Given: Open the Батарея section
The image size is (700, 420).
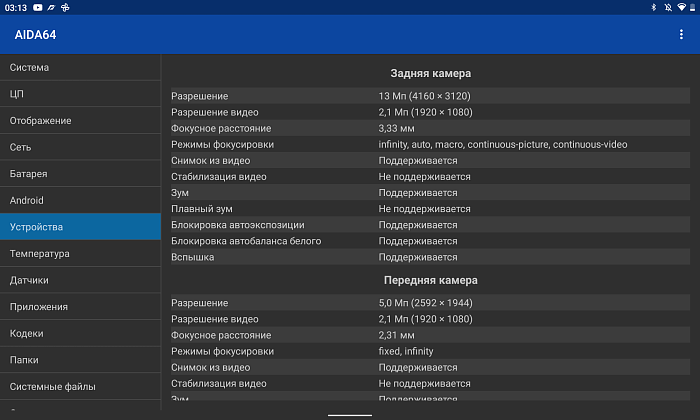Looking at the screenshot, I should click(80, 174).
